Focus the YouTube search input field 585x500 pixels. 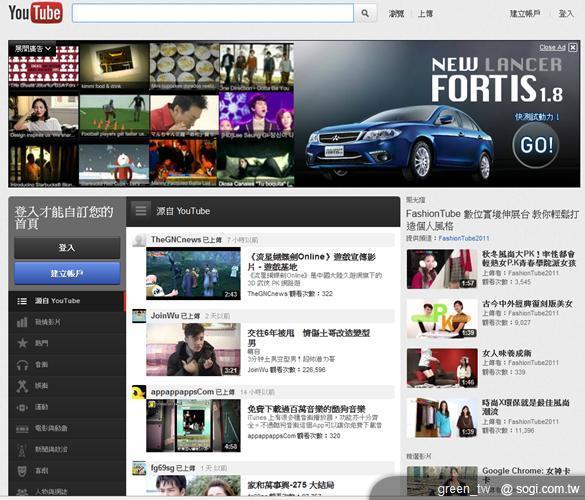tap(213, 13)
